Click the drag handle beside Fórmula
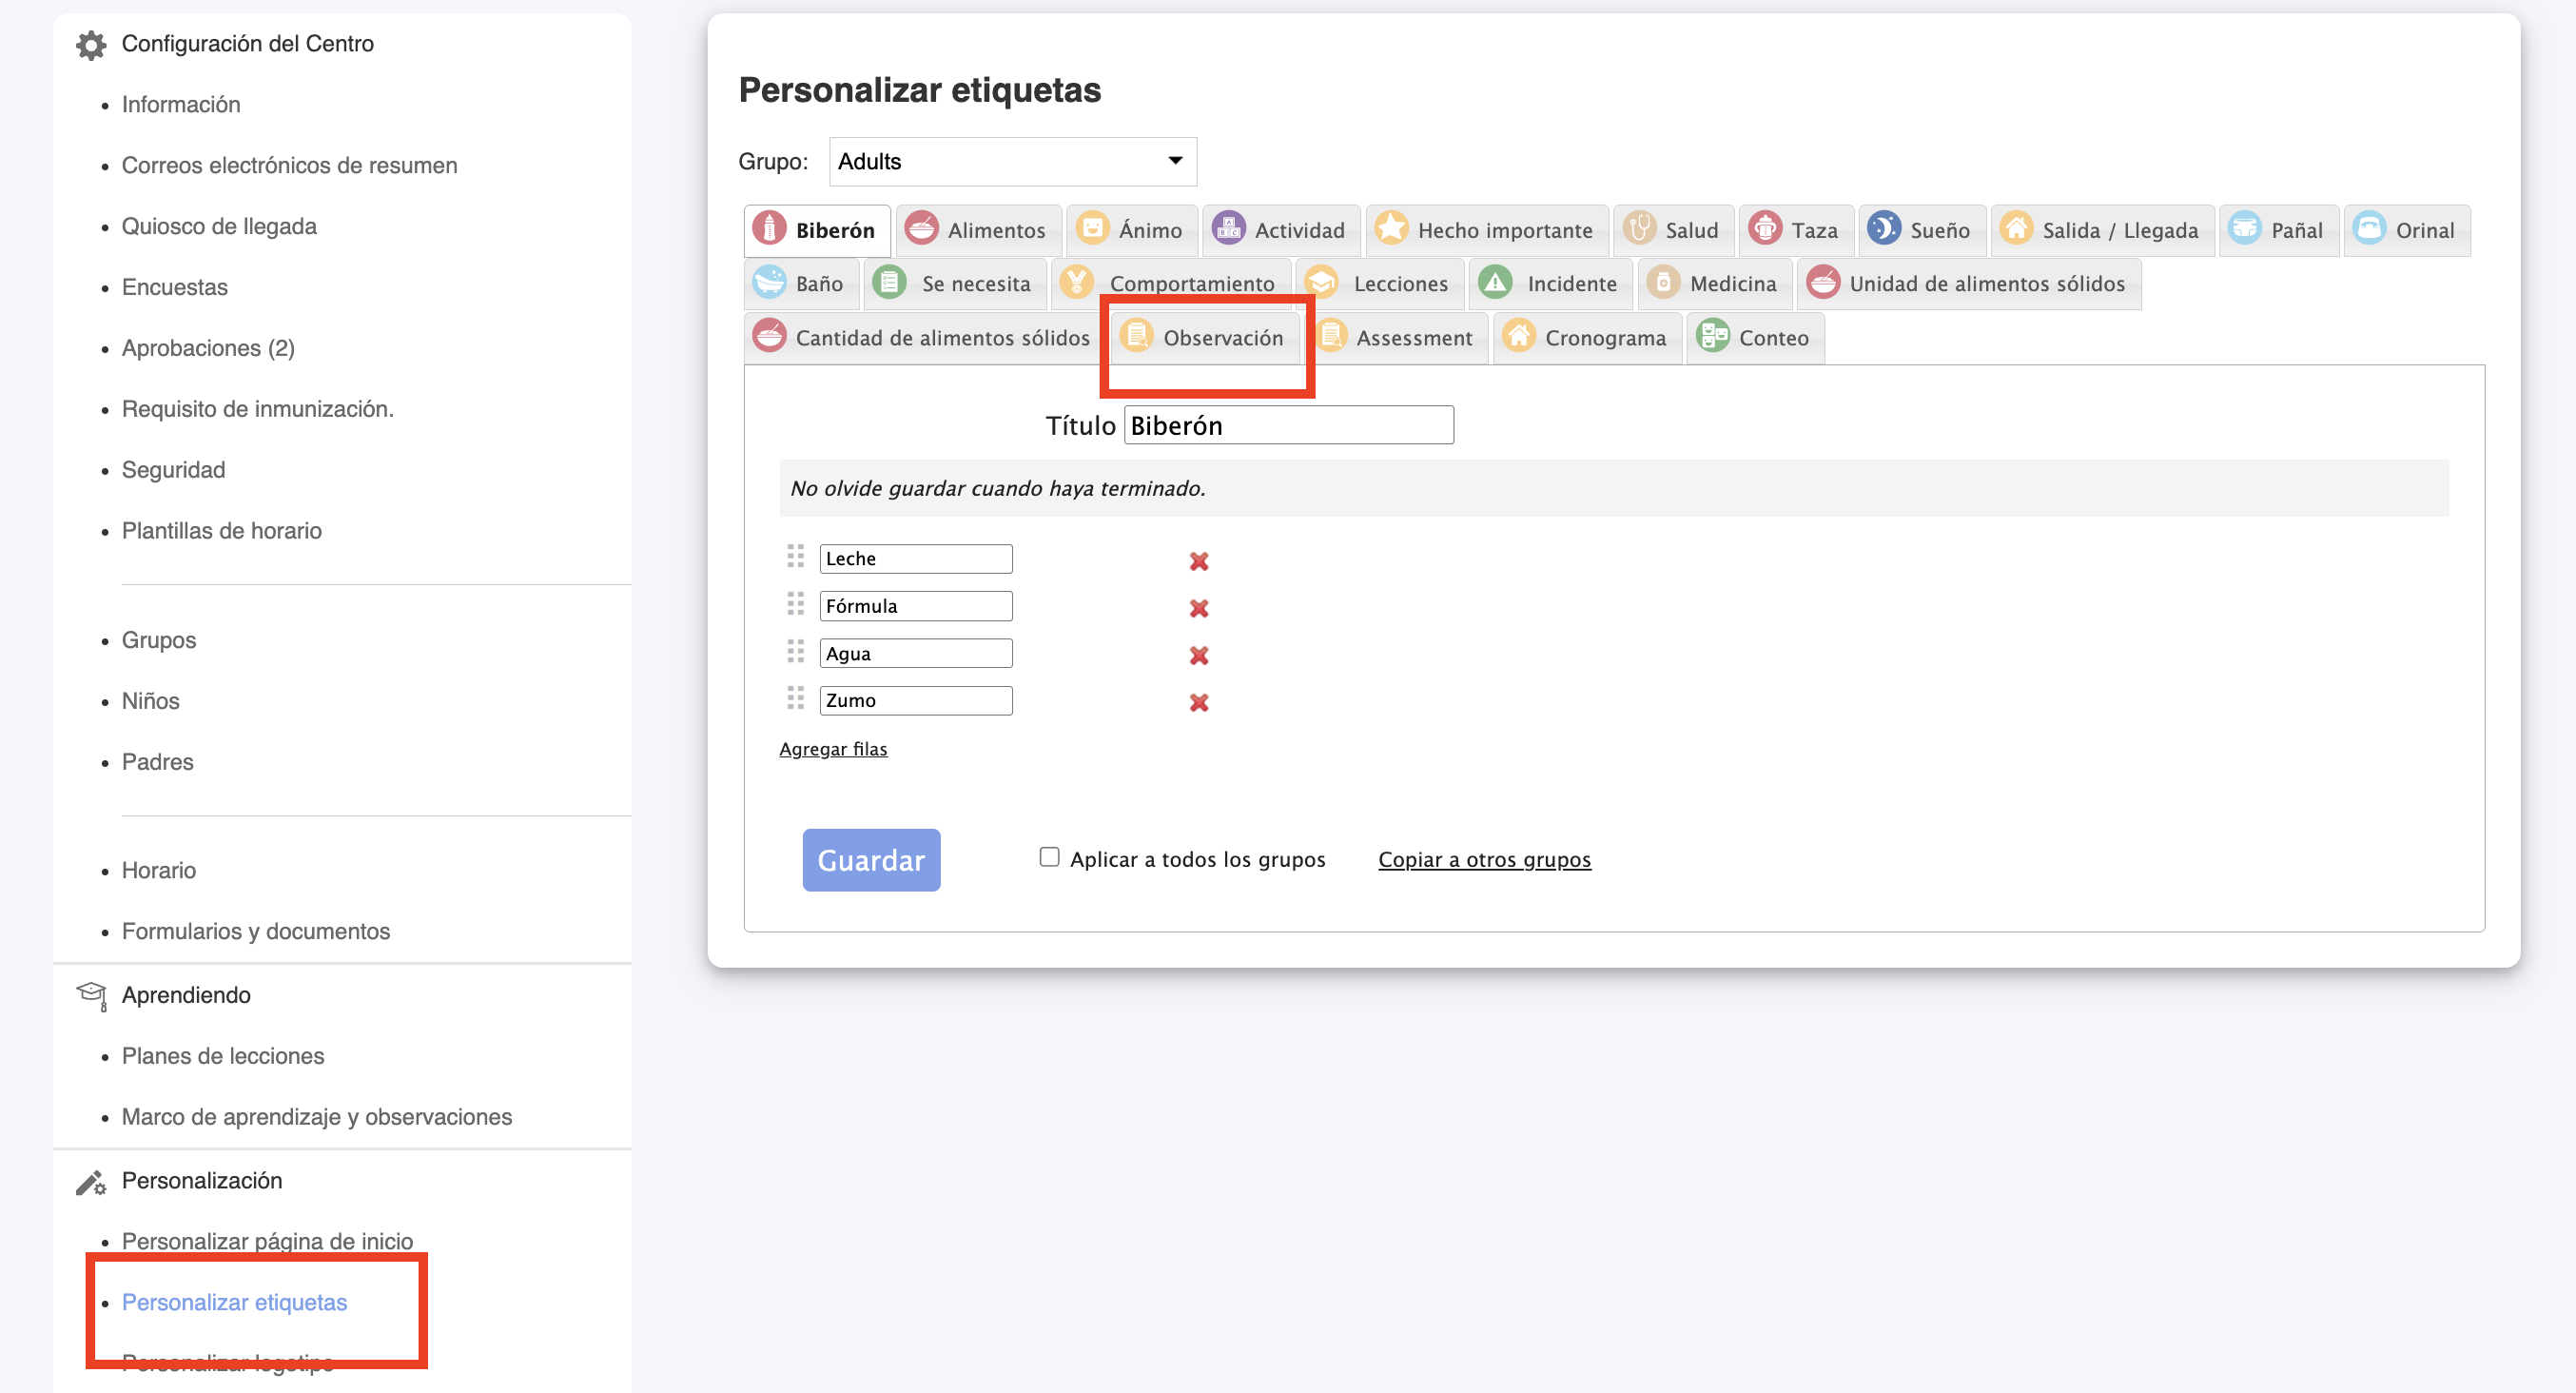Viewport: 2576px width, 1393px height. 795,605
